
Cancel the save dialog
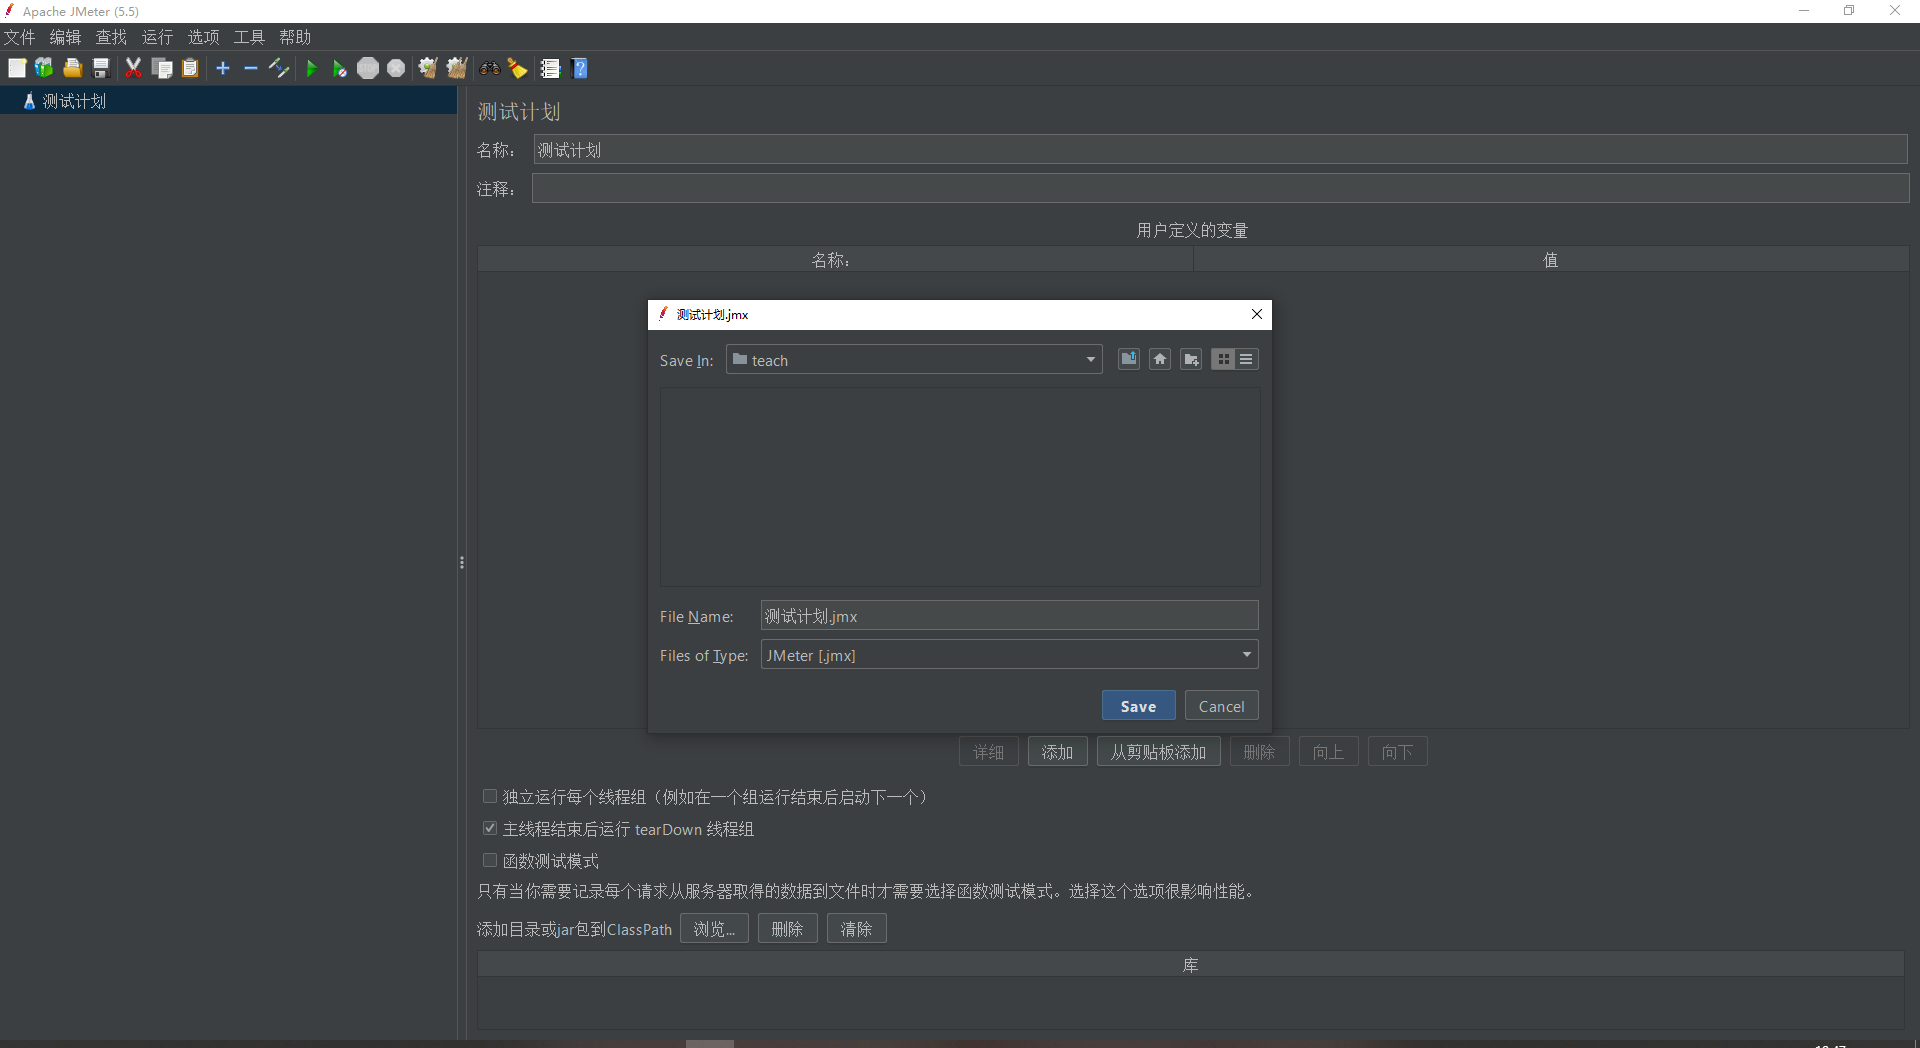pyautogui.click(x=1221, y=706)
